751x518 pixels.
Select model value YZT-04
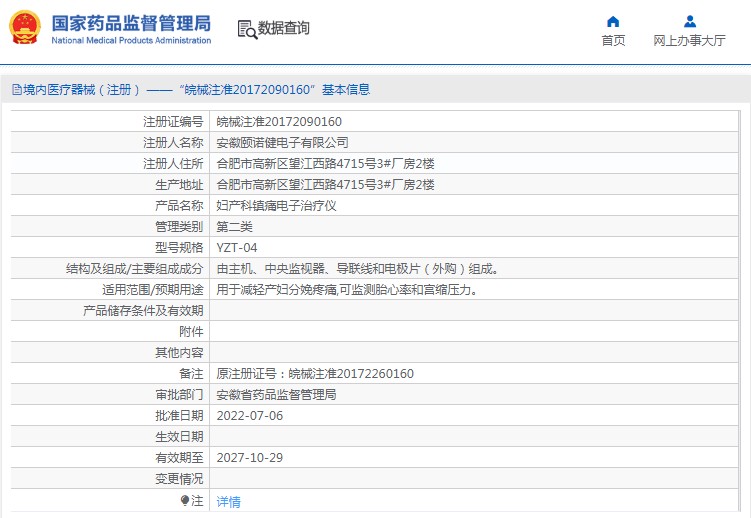[x=237, y=248]
